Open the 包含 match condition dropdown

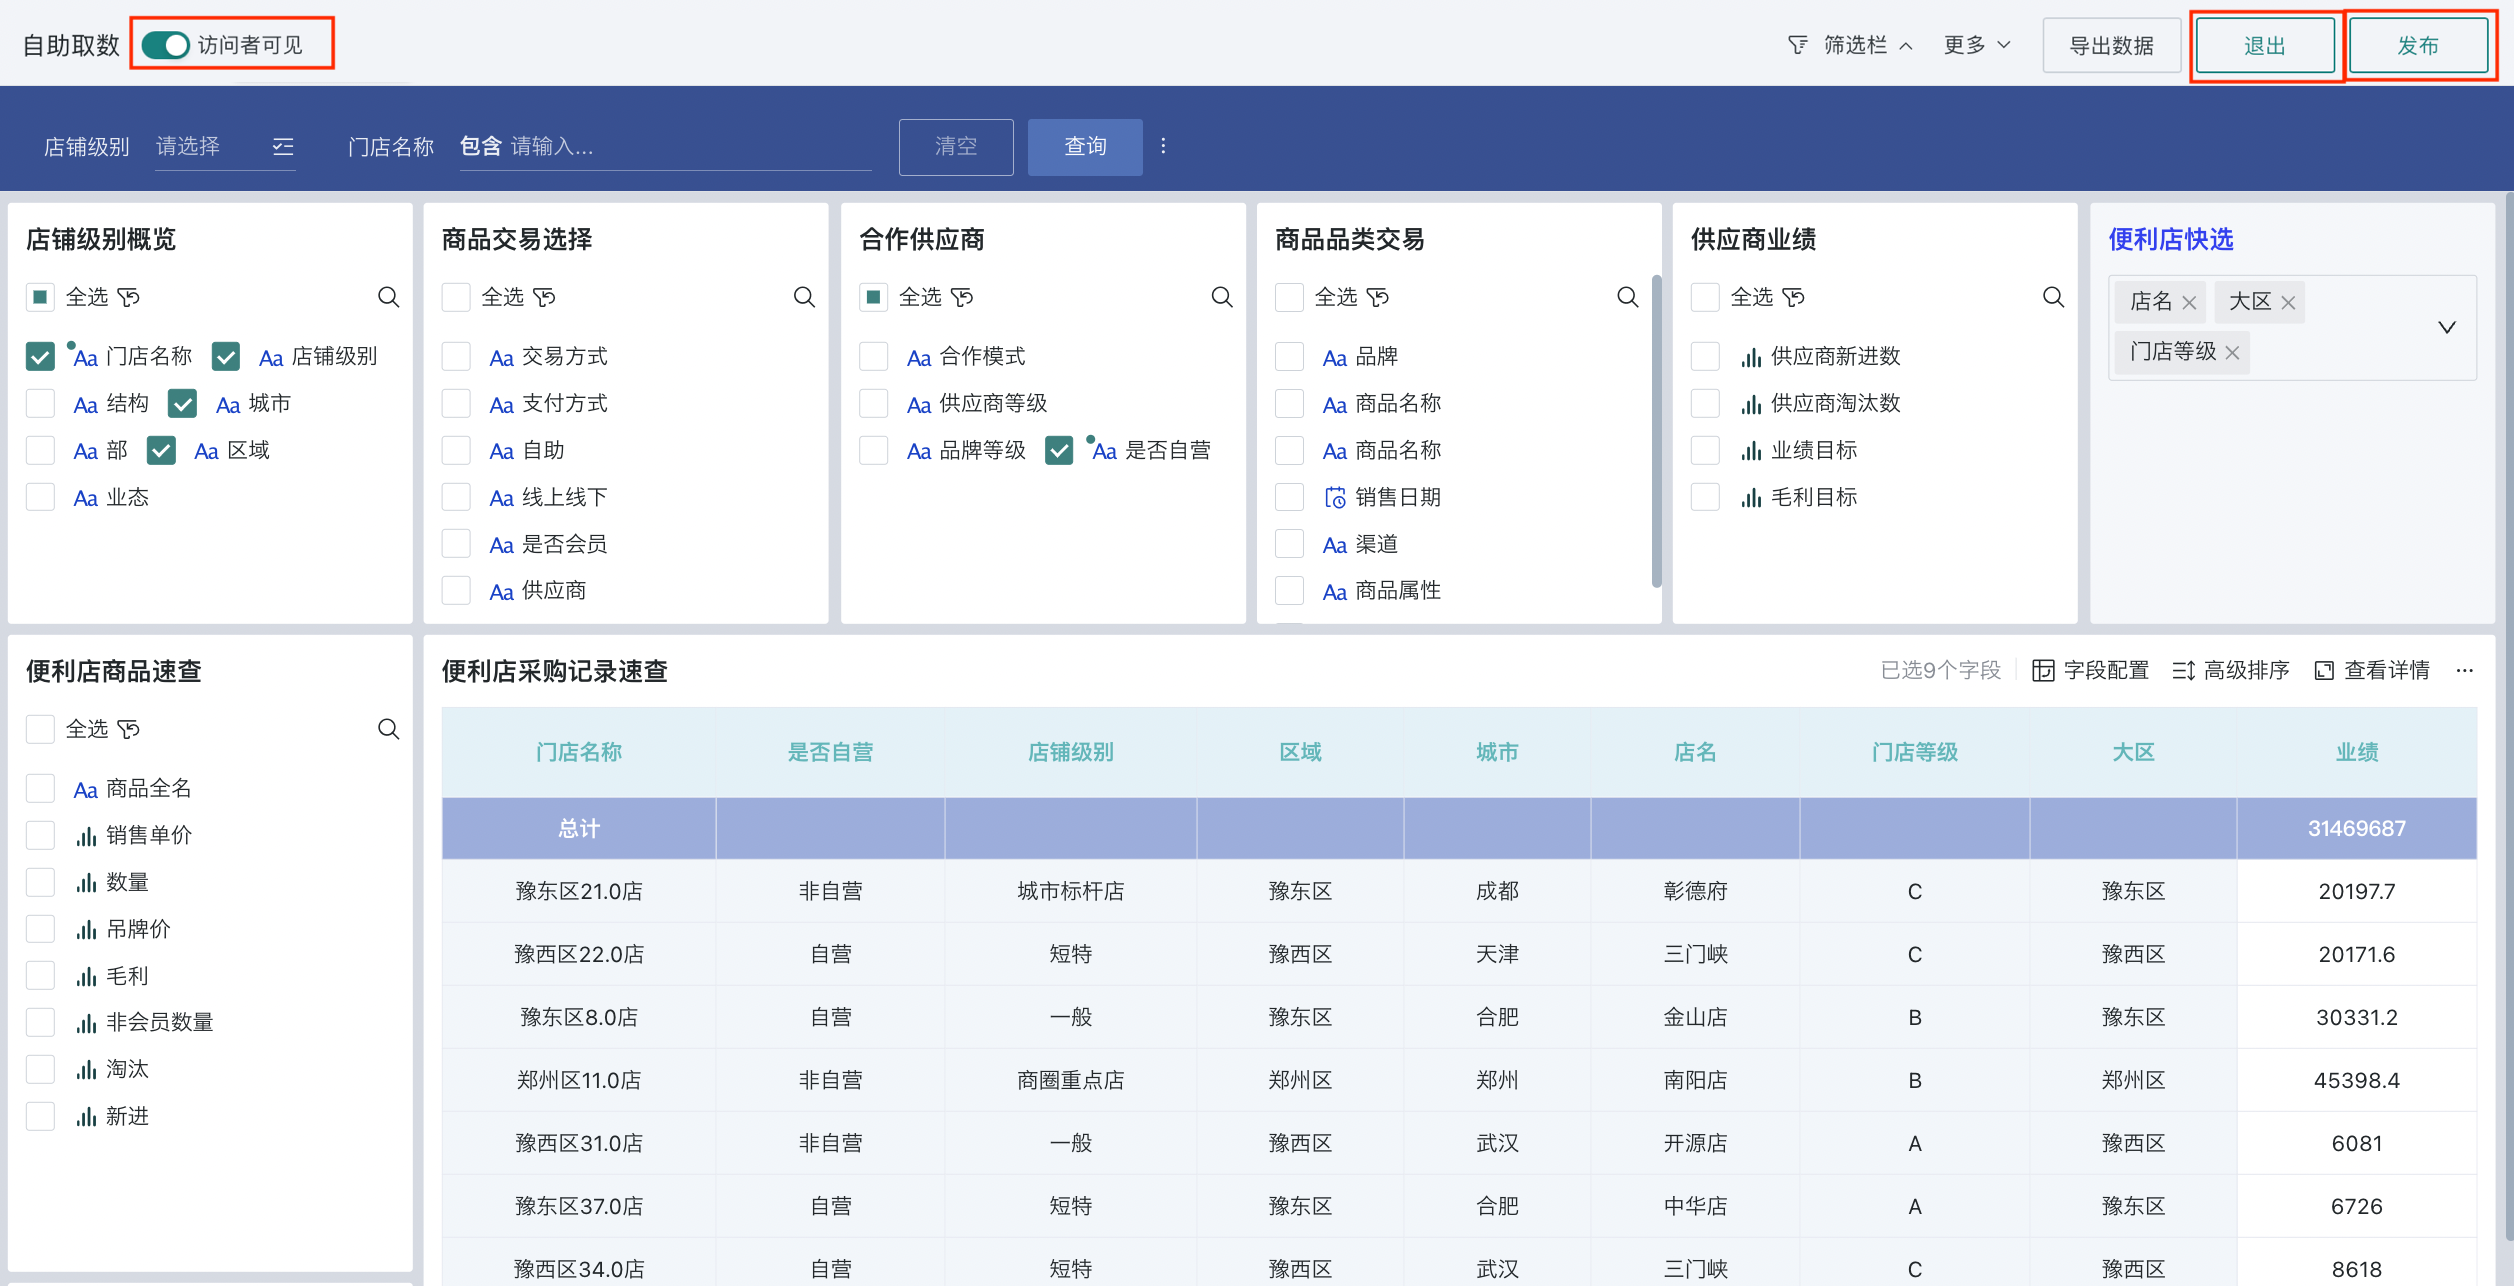point(481,146)
